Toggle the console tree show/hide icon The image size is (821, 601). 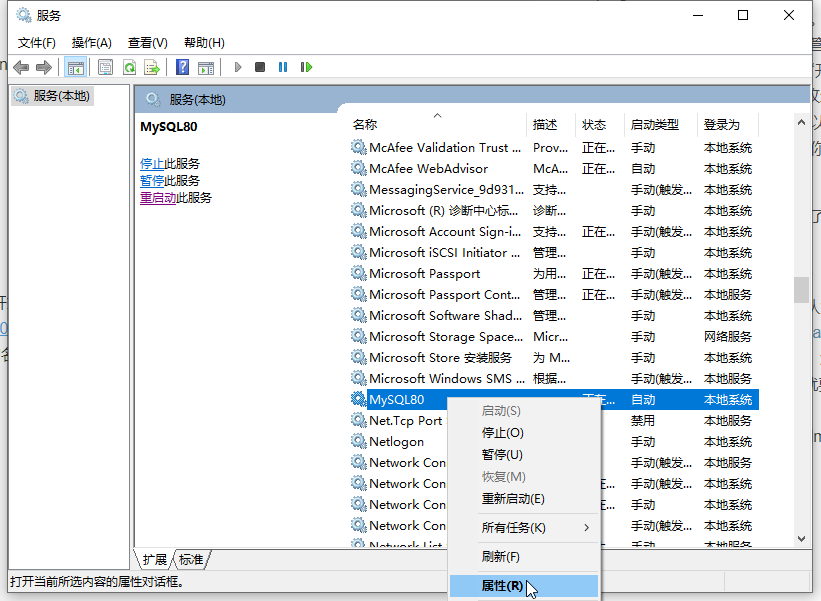click(75, 67)
